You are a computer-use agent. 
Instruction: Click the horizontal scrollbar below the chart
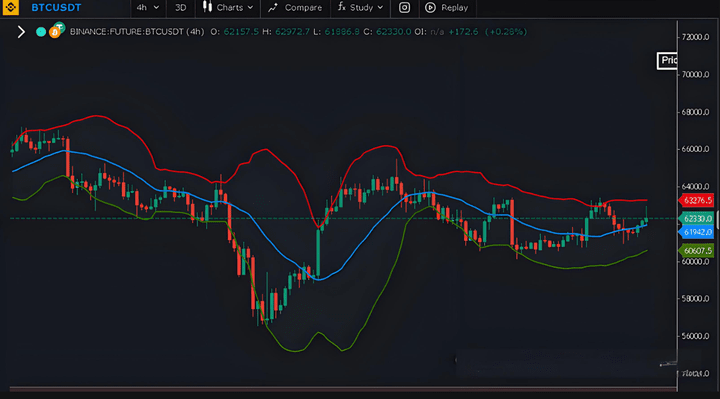[343, 389]
